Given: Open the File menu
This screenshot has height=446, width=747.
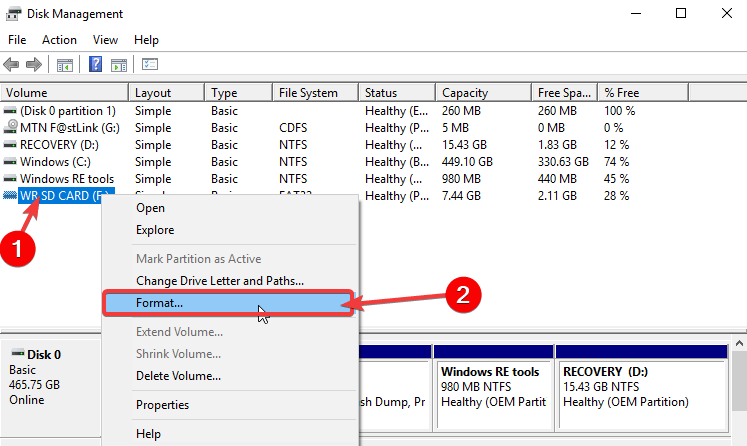Looking at the screenshot, I should [x=17, y=40].
